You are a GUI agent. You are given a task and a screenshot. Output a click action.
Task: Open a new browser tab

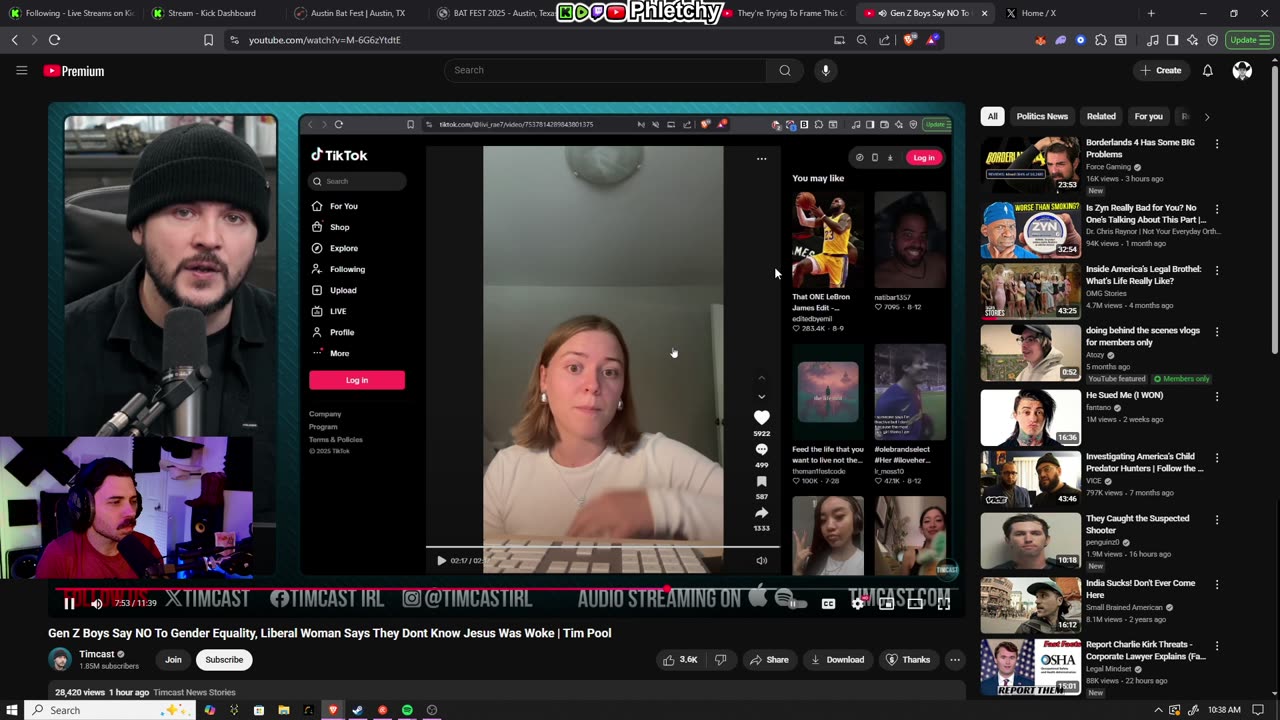(x=1151, y=13)
